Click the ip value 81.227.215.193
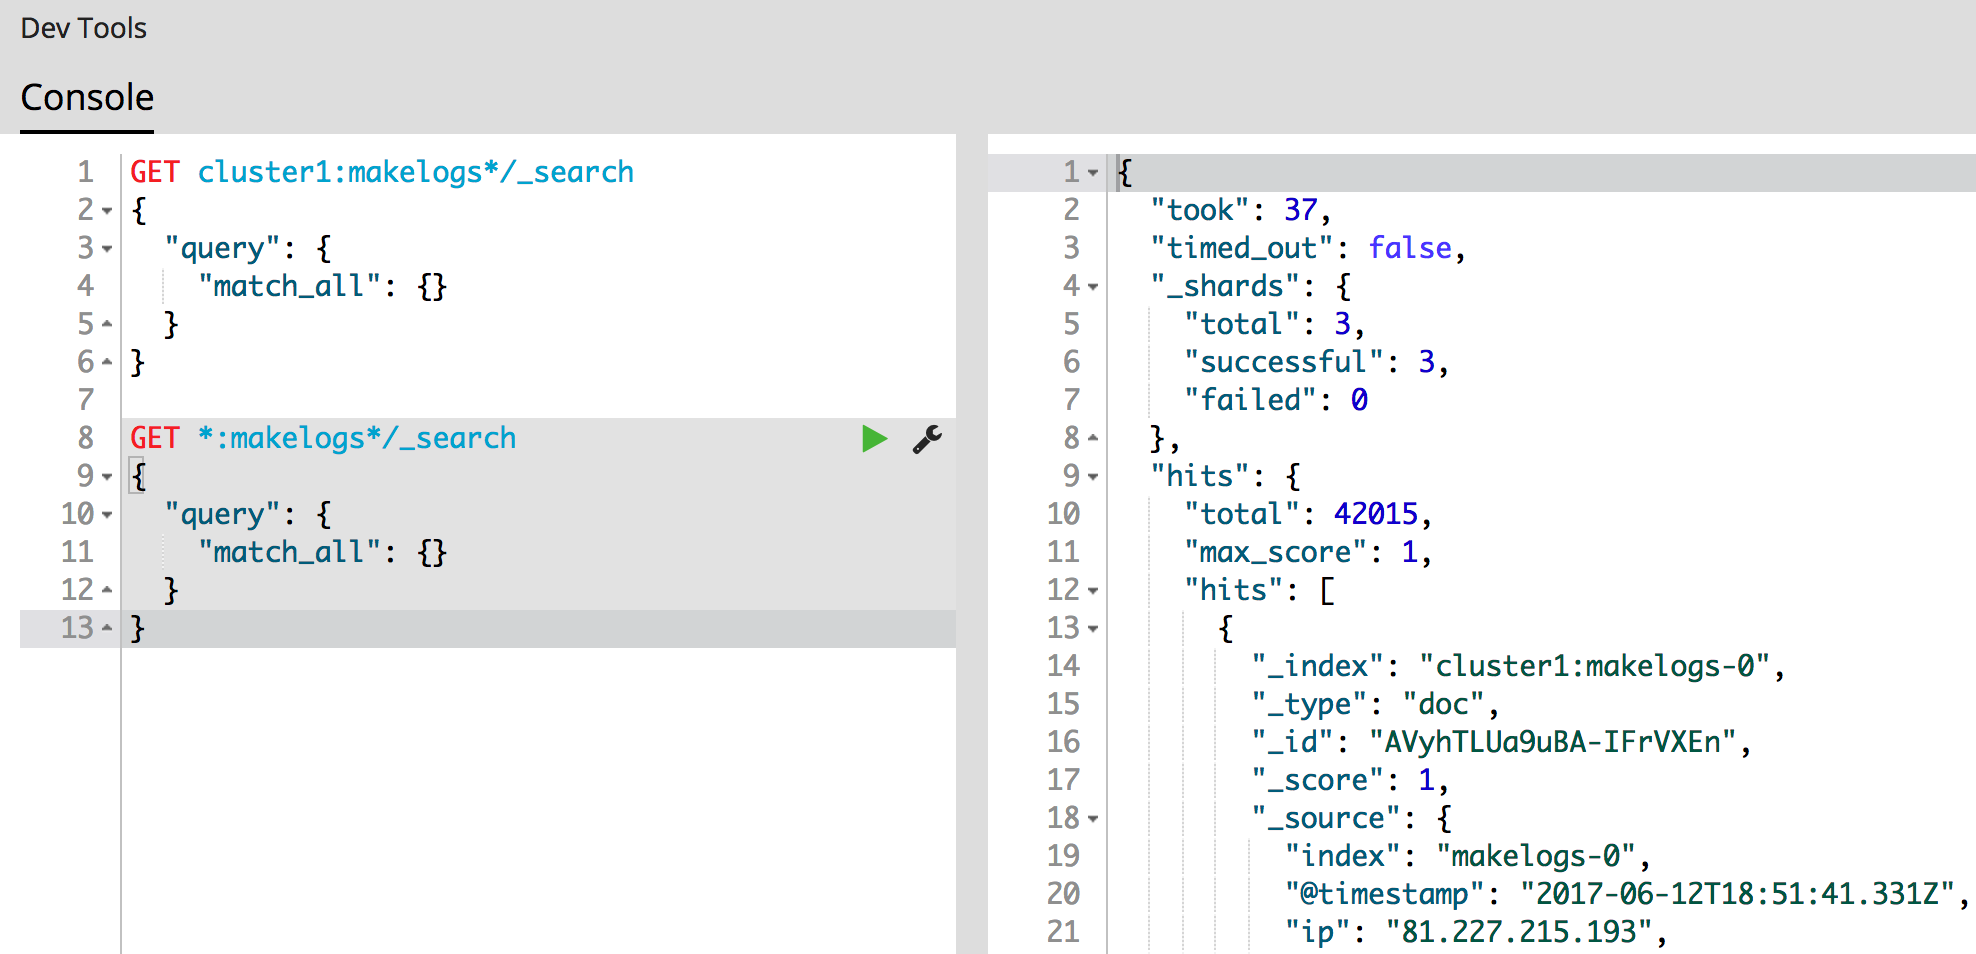 click(x=1519, y=932)
